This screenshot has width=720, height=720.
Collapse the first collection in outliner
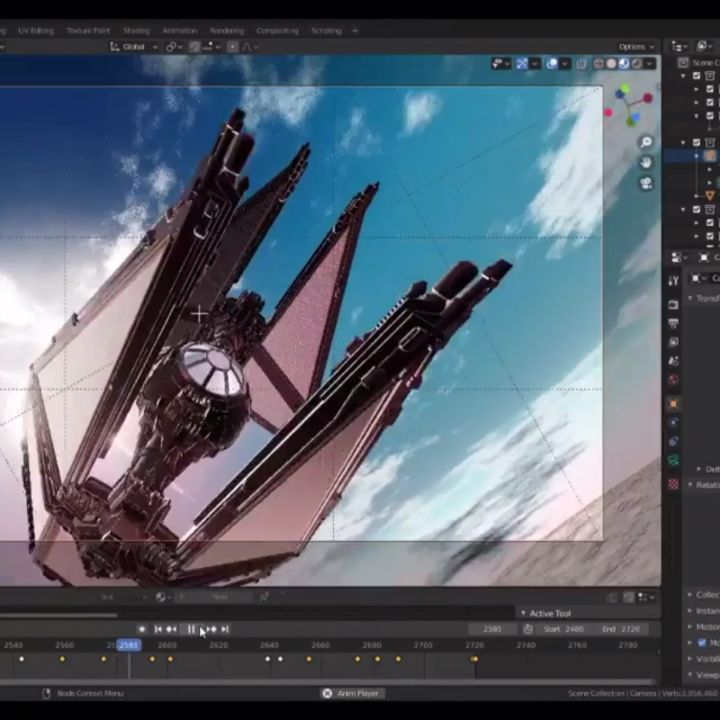click(684, 76)
